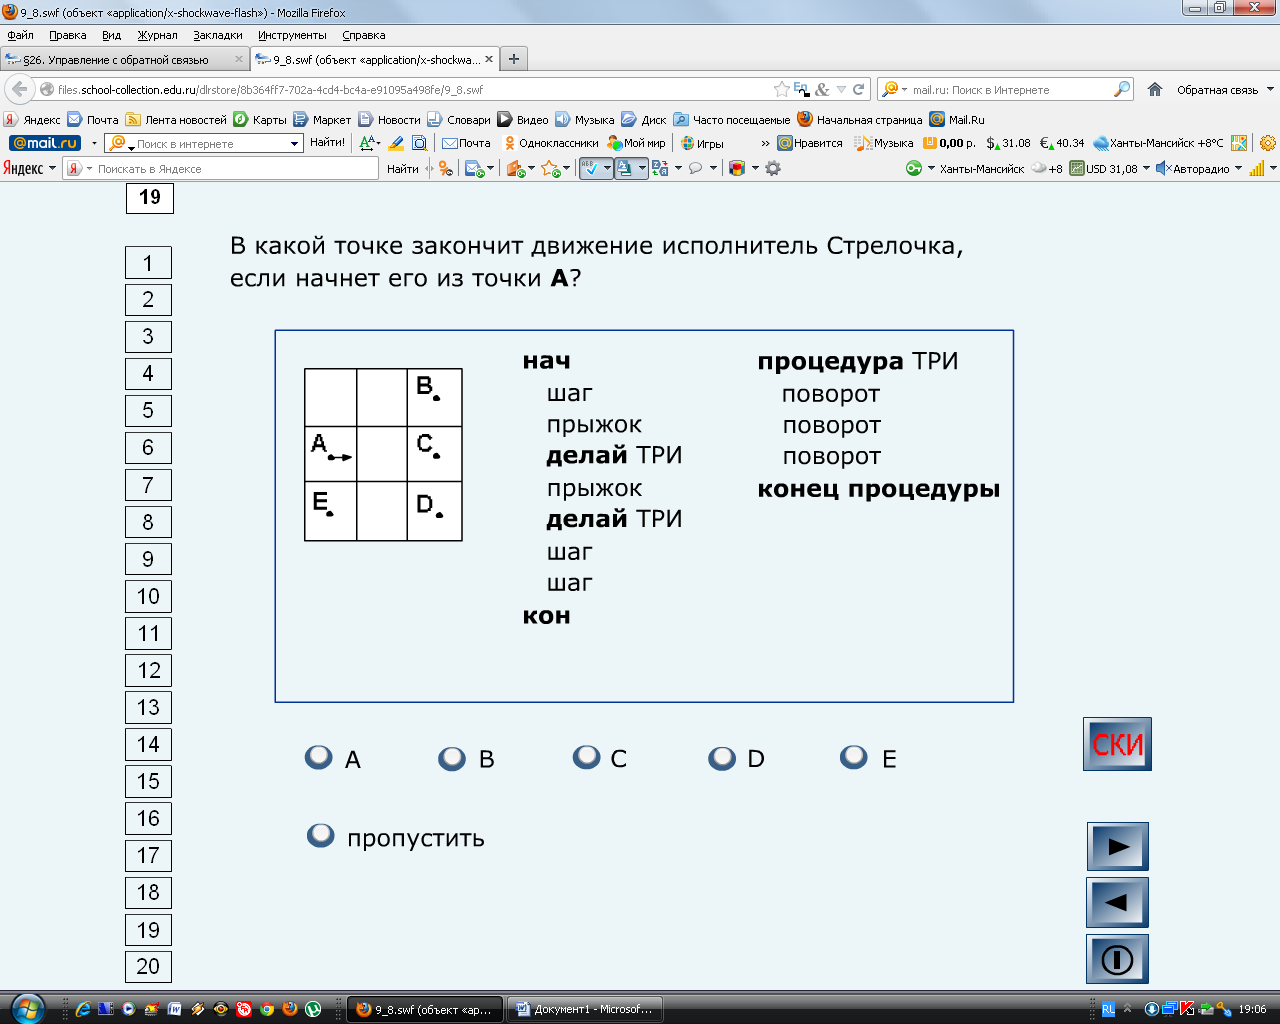
Task: Open the Закладки menu
Action: tap(218, 35)
